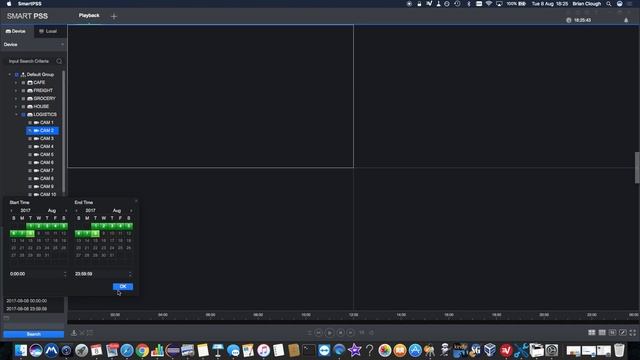
Task: Go to next month in End Time calendar
Action: [131, 211]
